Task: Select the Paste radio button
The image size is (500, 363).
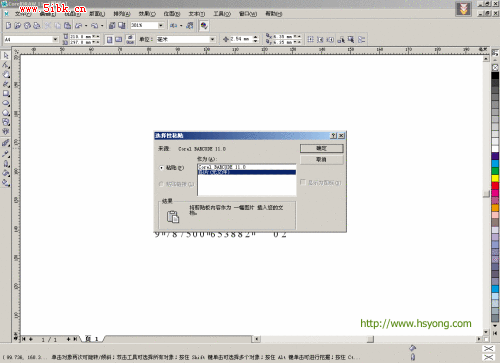Action: point(162,168)
